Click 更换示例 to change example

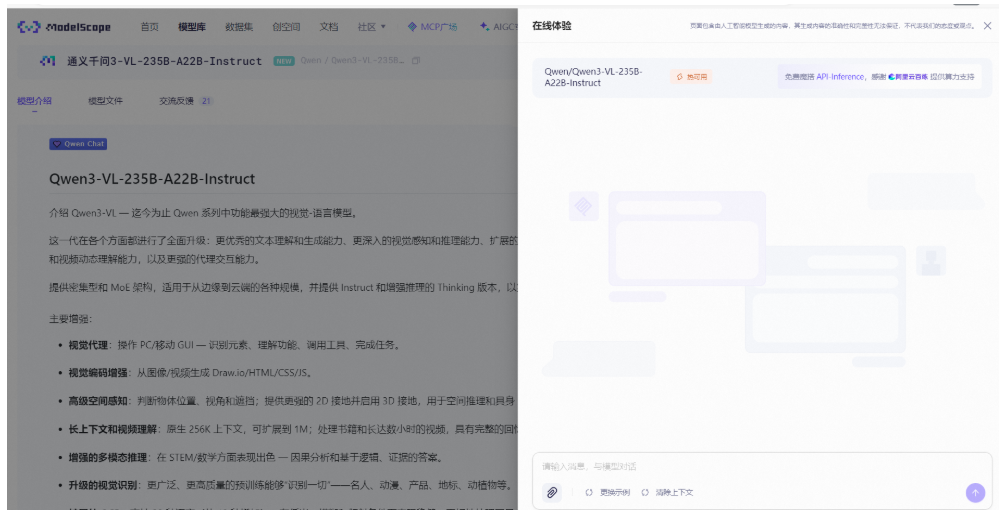click(608, 492)
